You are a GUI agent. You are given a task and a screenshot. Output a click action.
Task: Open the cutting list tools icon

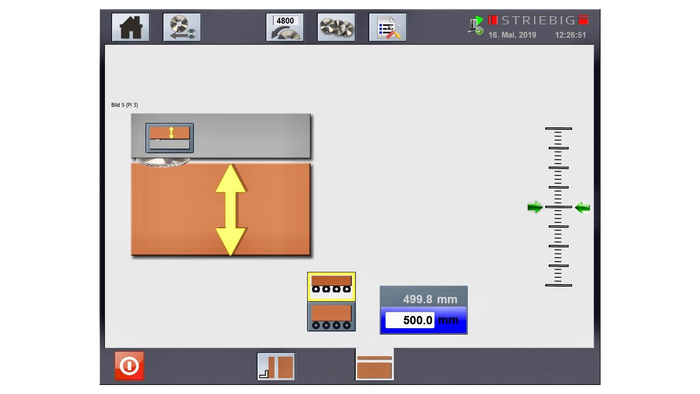tap(388, 28)
